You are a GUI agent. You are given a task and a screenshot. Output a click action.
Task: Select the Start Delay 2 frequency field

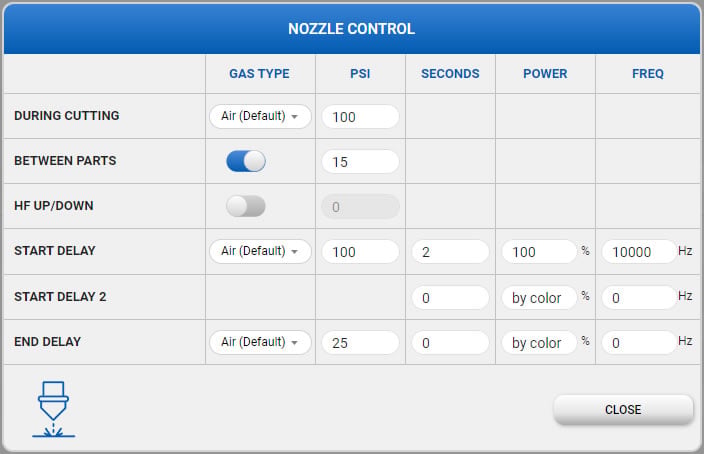[x=639, y=297]
